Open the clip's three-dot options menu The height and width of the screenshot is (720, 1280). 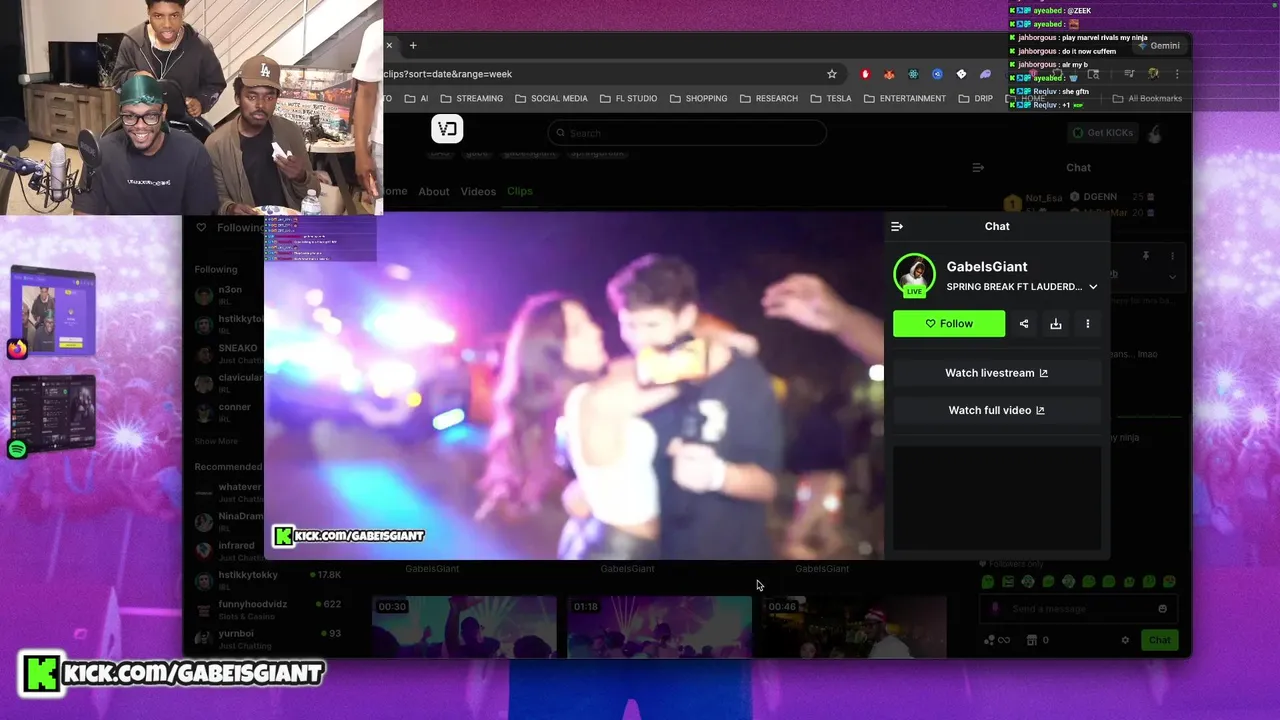pos(1088,324)
